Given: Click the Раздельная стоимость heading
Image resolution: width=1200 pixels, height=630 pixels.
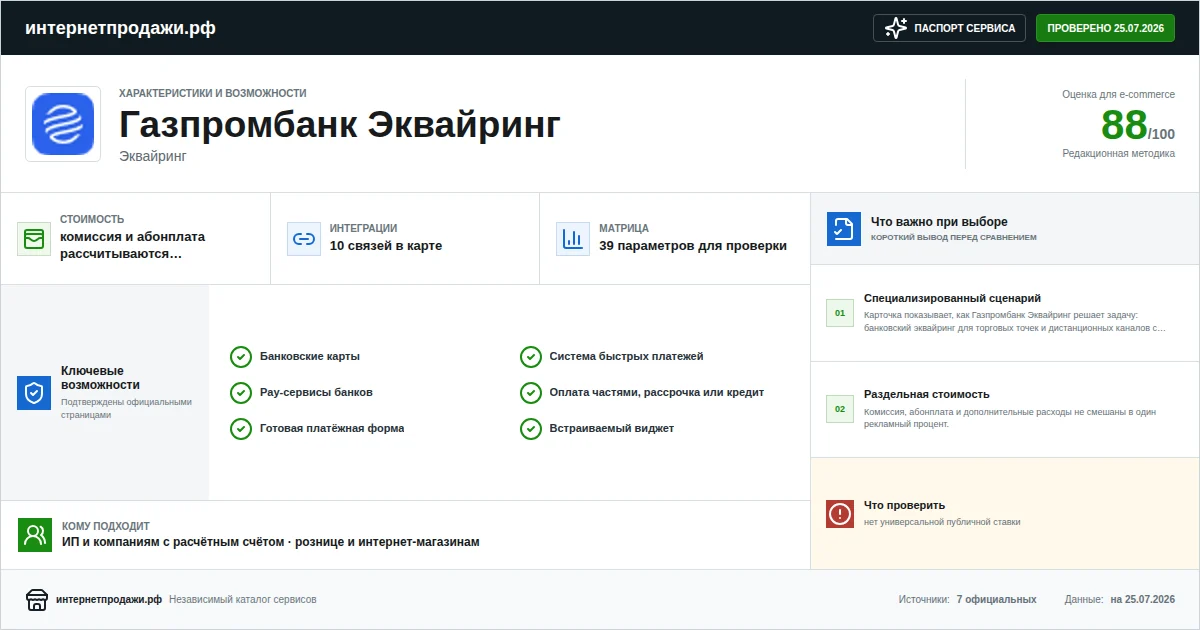Looking at the screenshot, I should tap(927, 394).
